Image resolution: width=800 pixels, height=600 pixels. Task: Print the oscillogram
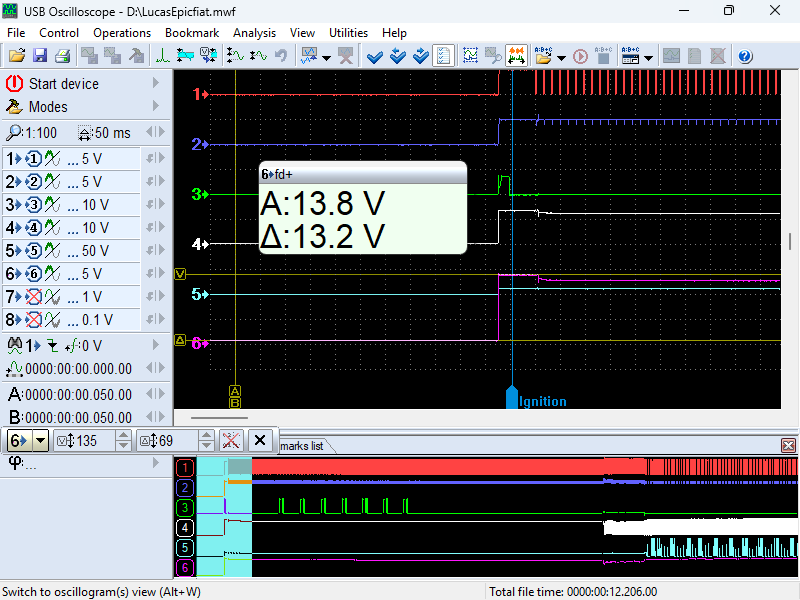62,56
